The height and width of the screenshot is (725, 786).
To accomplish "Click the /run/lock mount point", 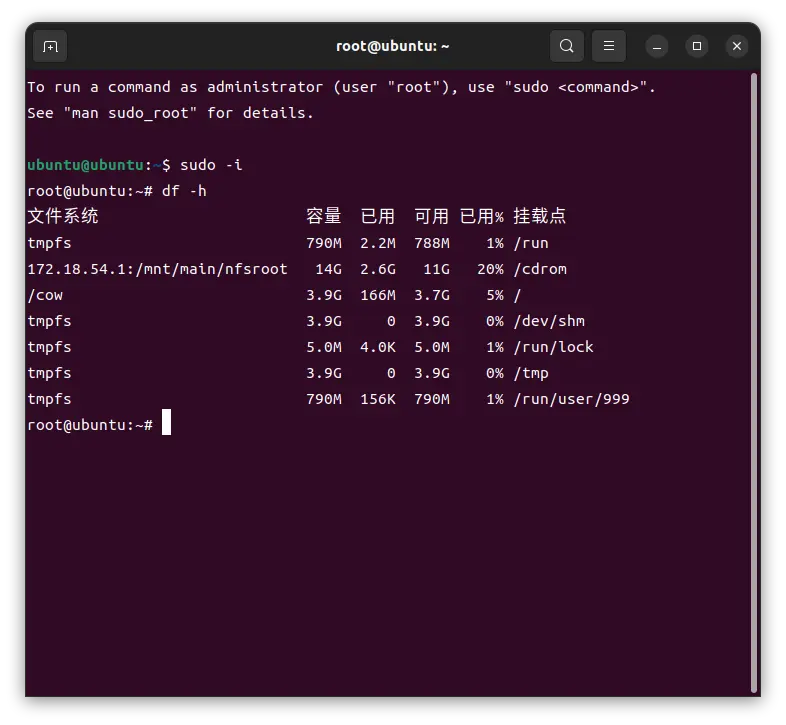I will [x=553, y=347].
